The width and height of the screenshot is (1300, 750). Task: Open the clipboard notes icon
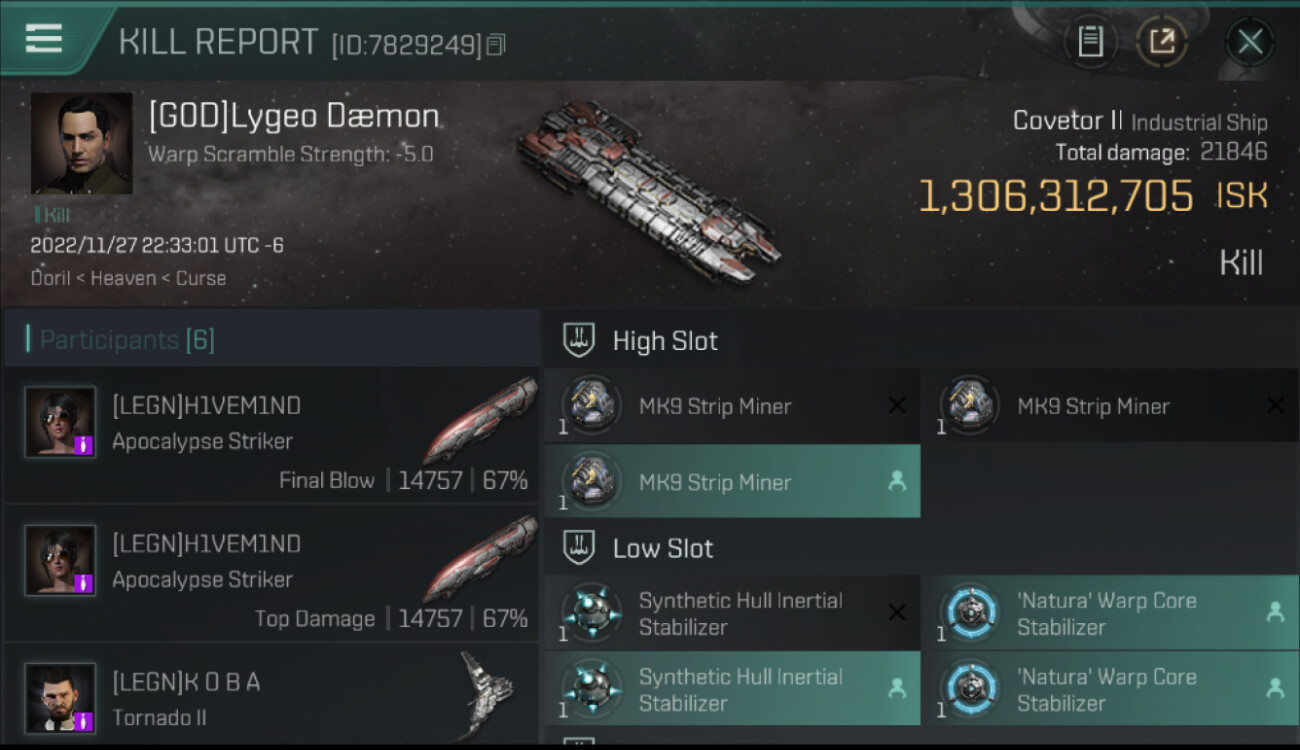(1090, 41)
